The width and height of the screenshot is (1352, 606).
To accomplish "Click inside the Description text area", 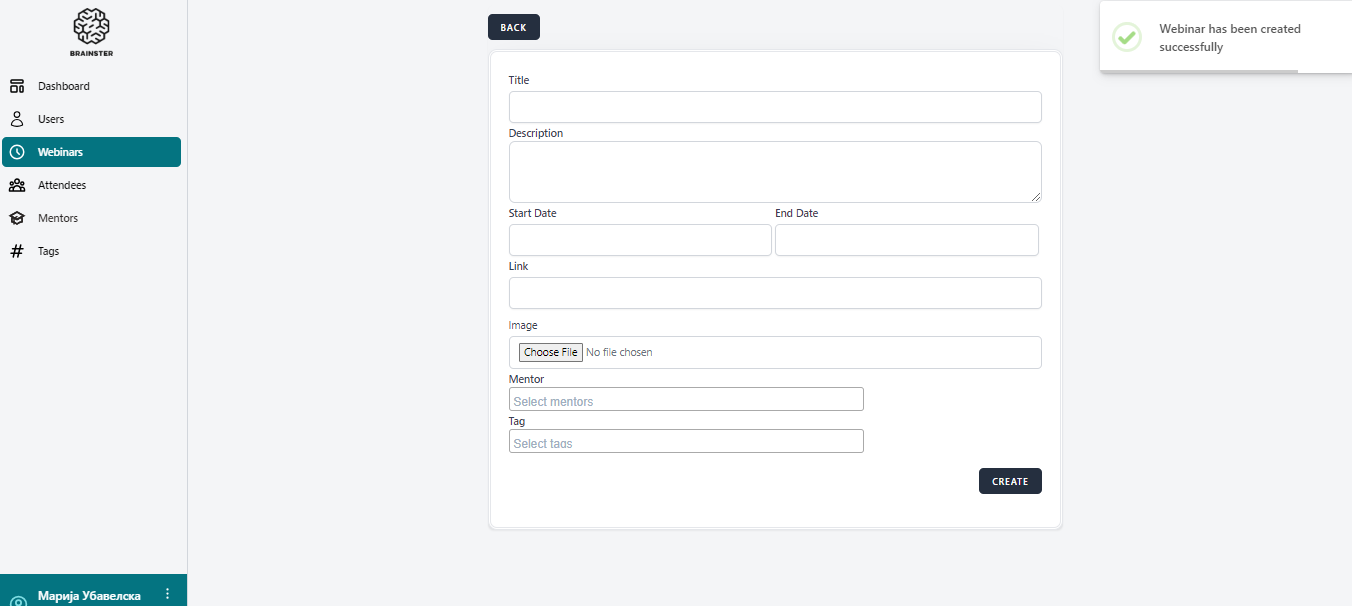I will click(x=775, y=172).
